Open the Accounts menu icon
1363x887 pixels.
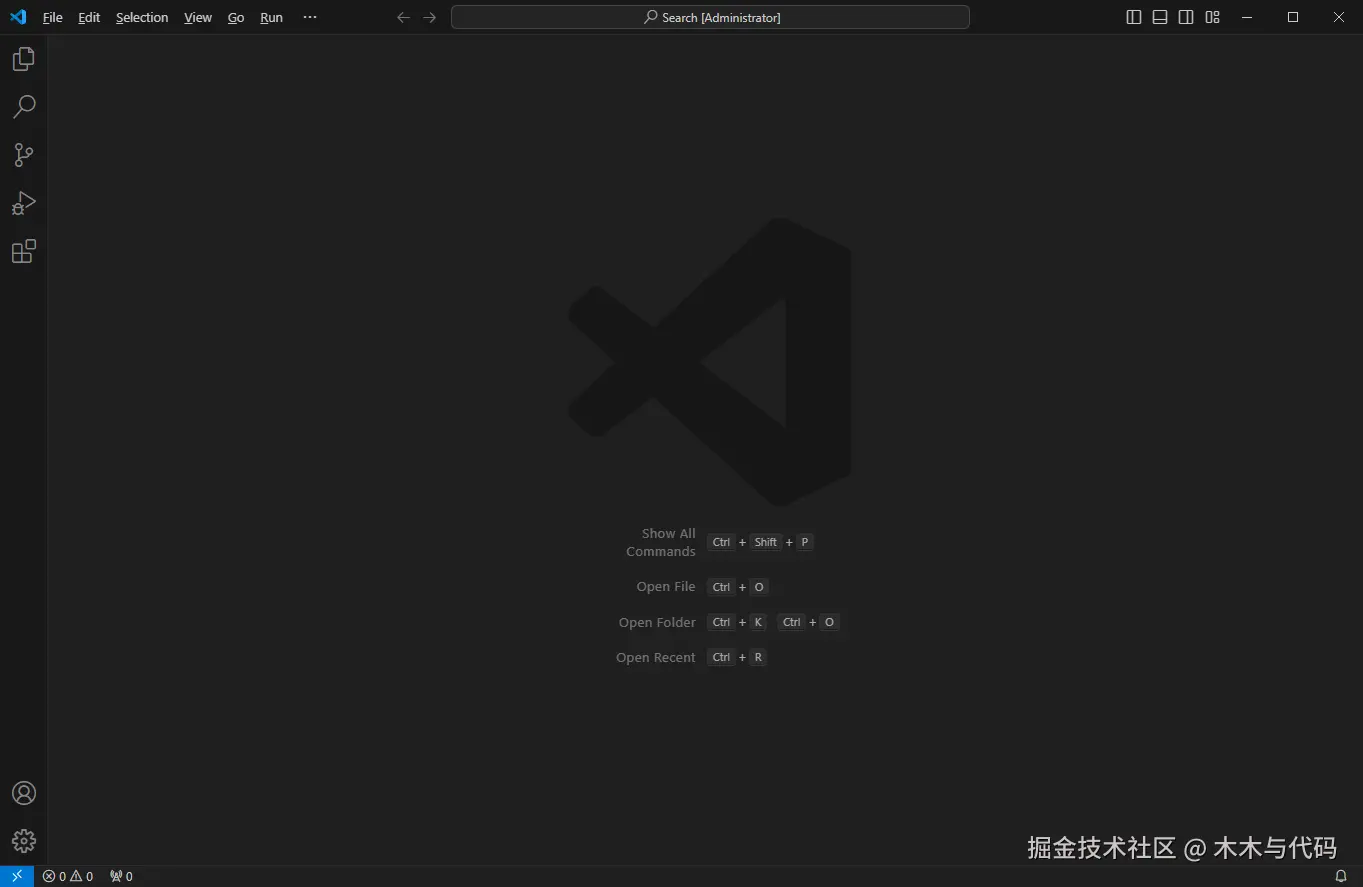tap(23, 793)
